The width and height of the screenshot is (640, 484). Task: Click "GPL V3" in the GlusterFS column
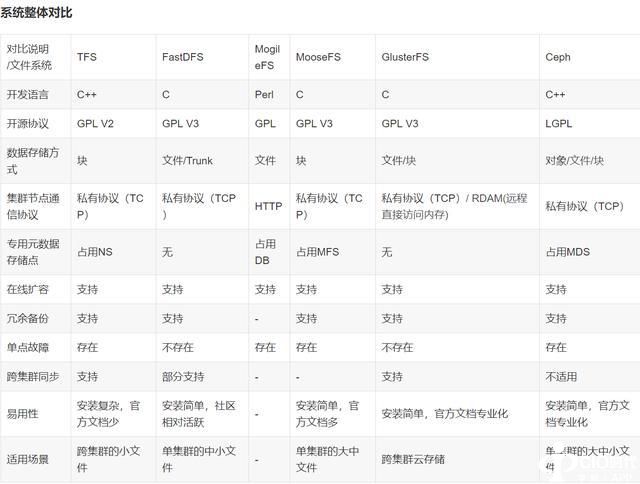(400, 124)
